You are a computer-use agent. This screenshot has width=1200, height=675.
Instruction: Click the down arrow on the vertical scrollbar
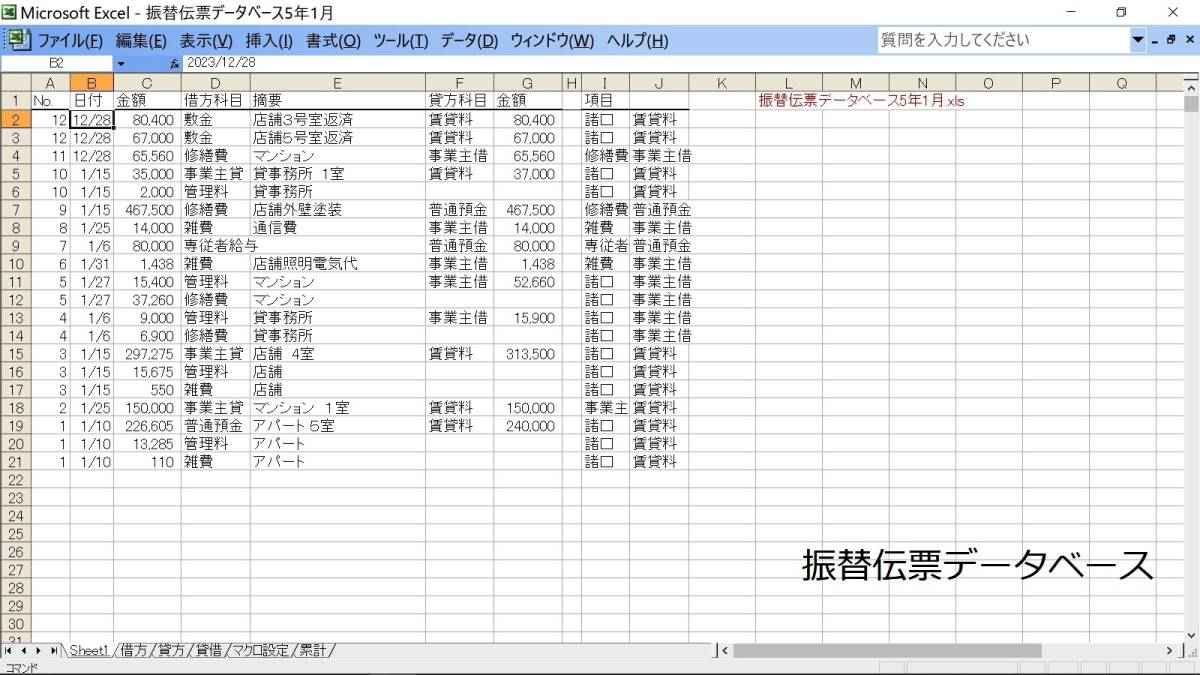1192,634
